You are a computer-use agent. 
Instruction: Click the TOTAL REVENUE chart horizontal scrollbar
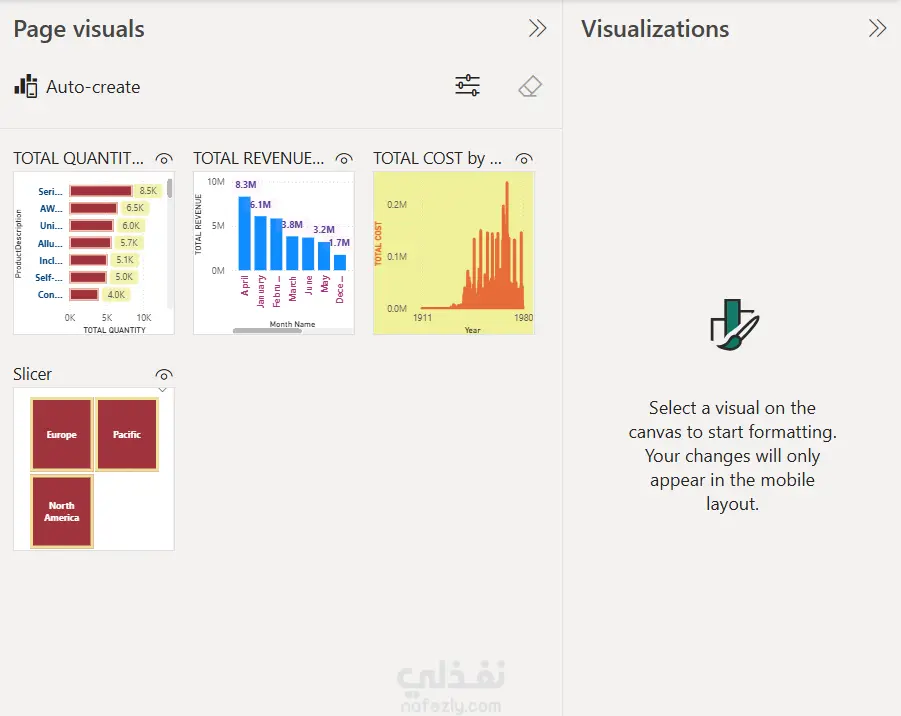coord(267,330)
